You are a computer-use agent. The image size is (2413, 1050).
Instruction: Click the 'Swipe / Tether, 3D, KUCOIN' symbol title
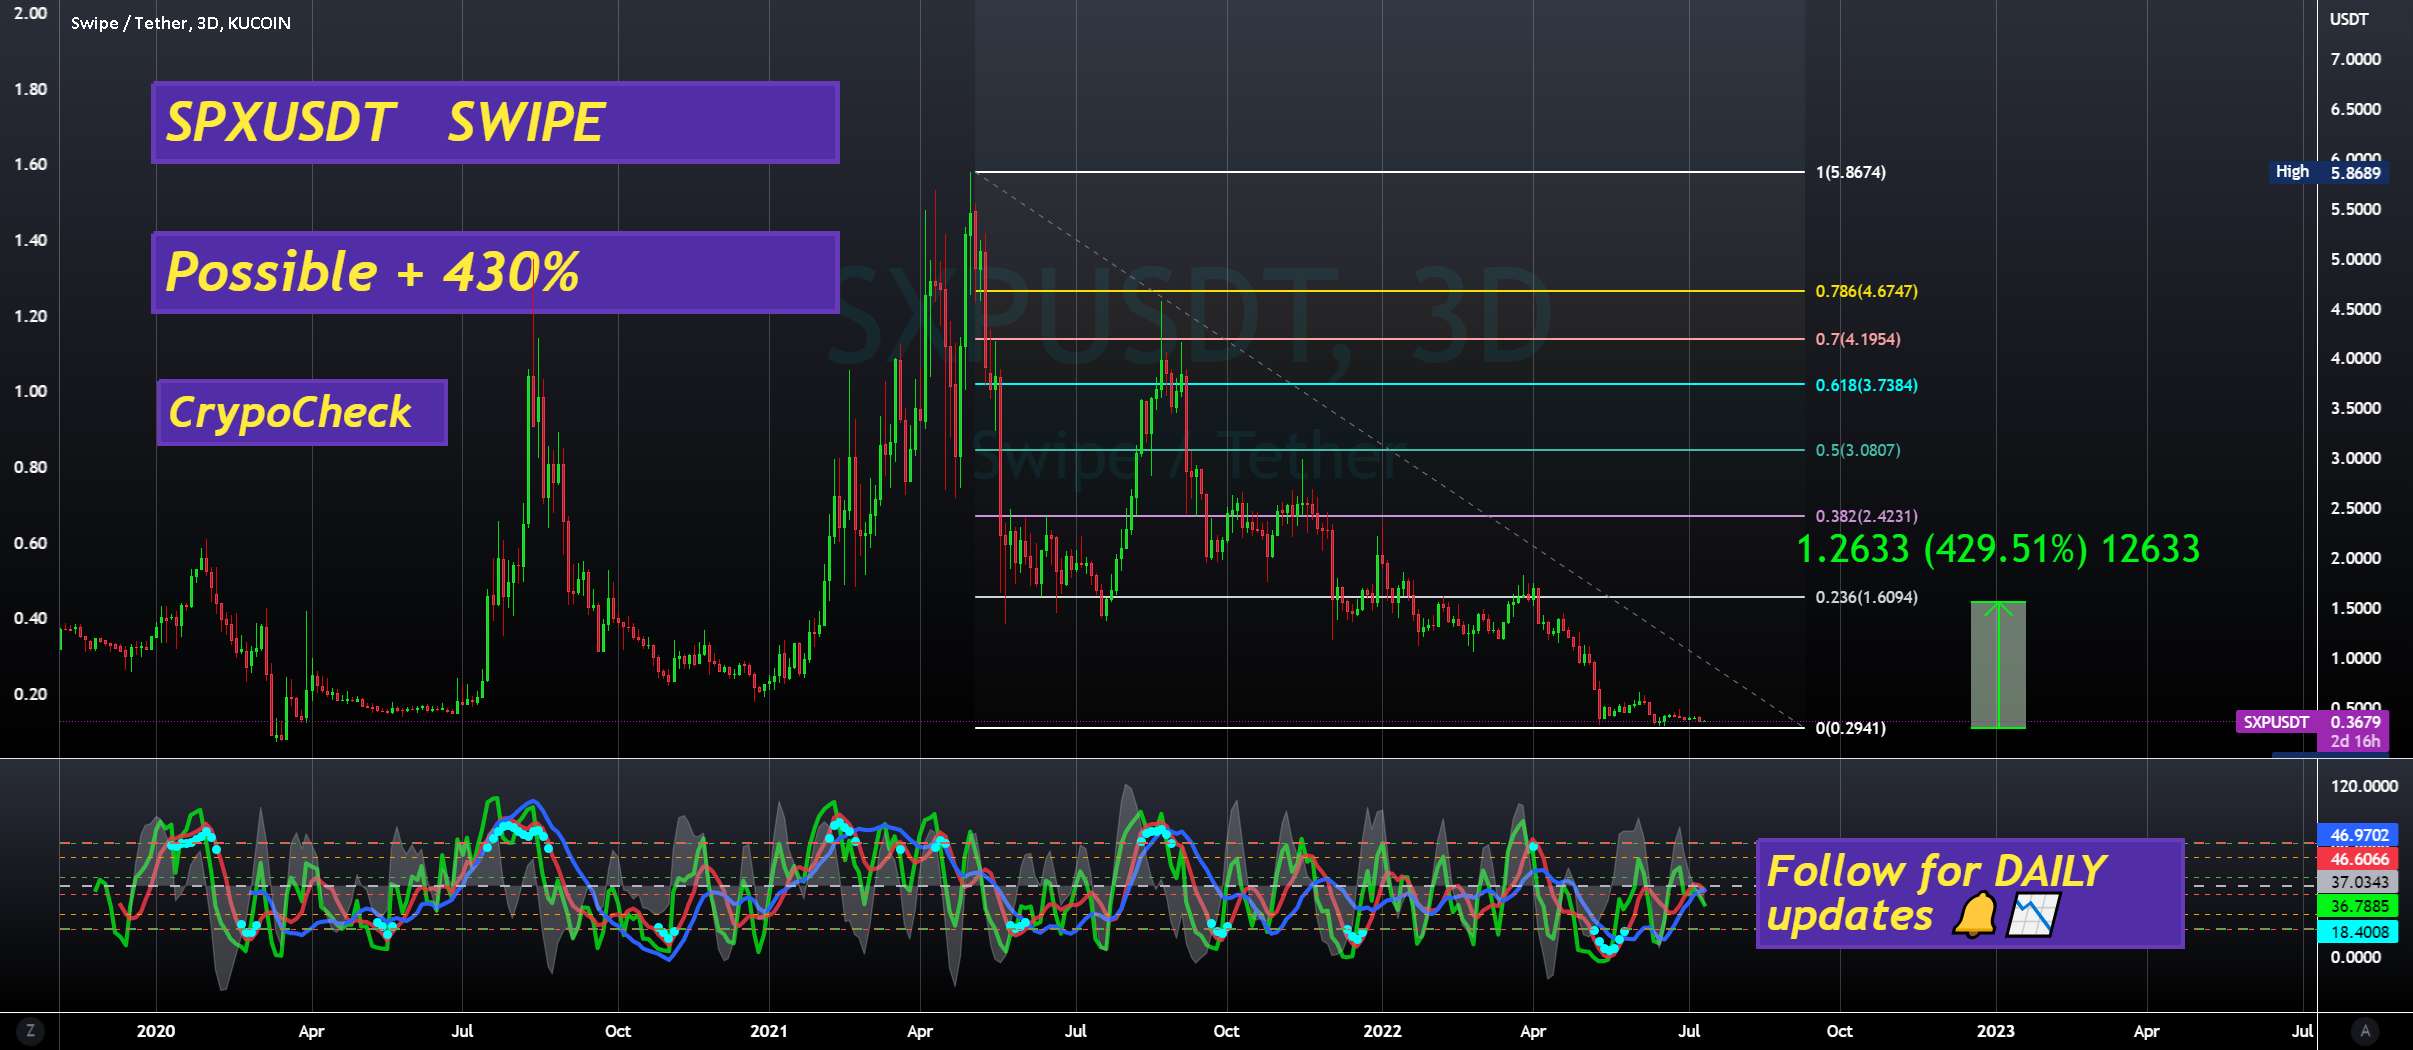click(x=181, y=23)
